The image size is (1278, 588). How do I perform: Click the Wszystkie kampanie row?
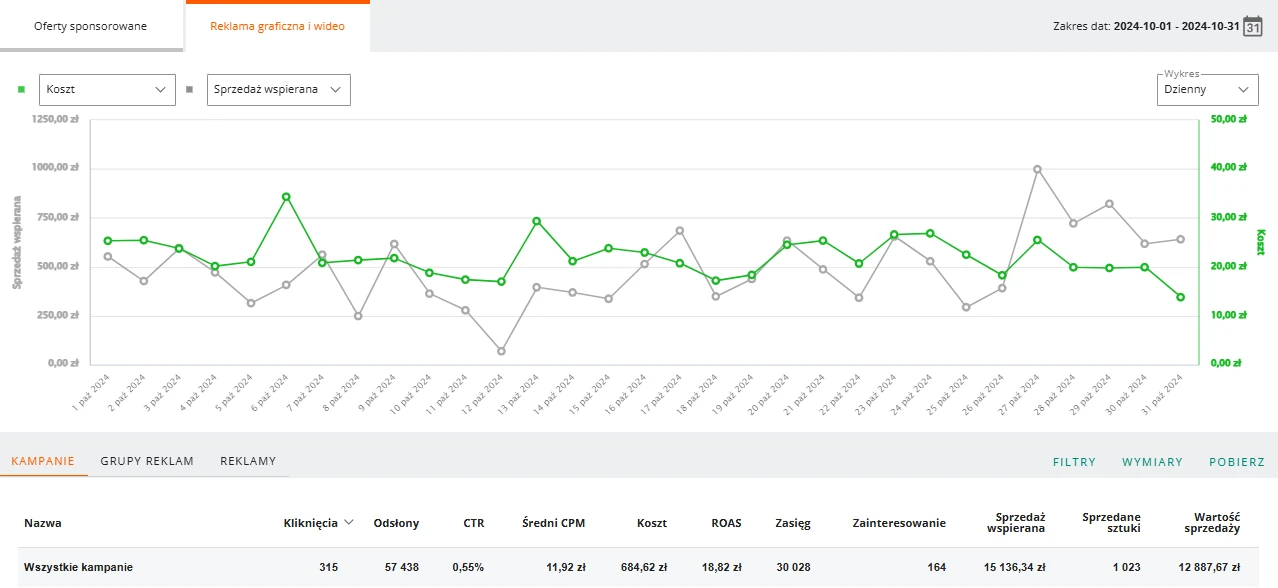click(x=639, y=567)
